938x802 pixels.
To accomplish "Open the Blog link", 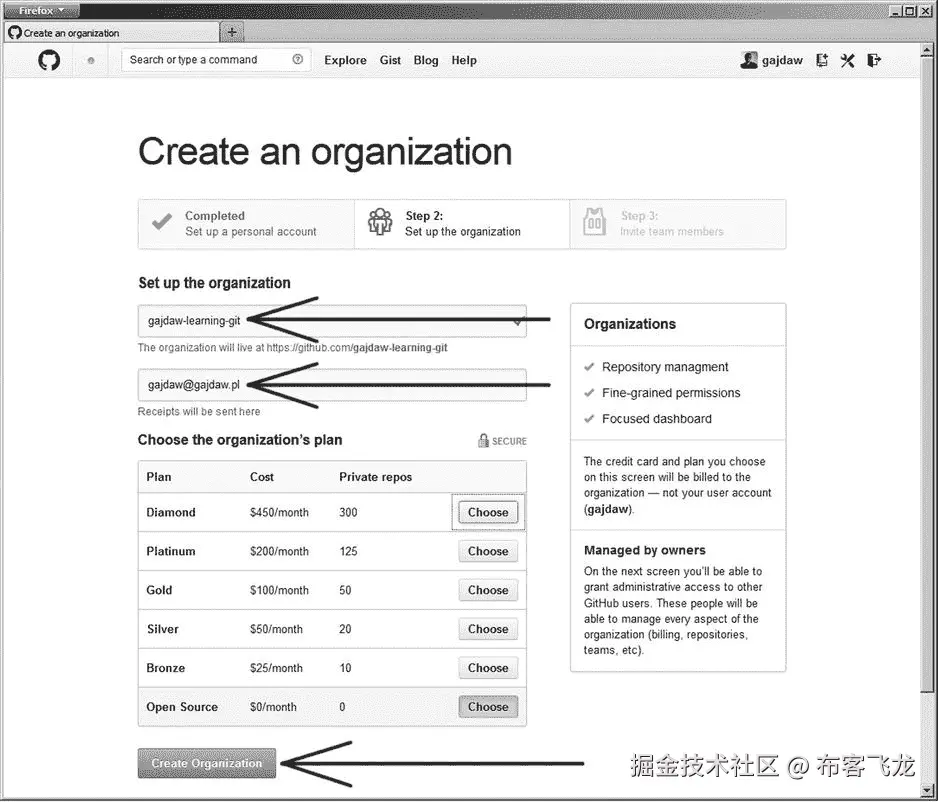I will [x=426, y=60].
